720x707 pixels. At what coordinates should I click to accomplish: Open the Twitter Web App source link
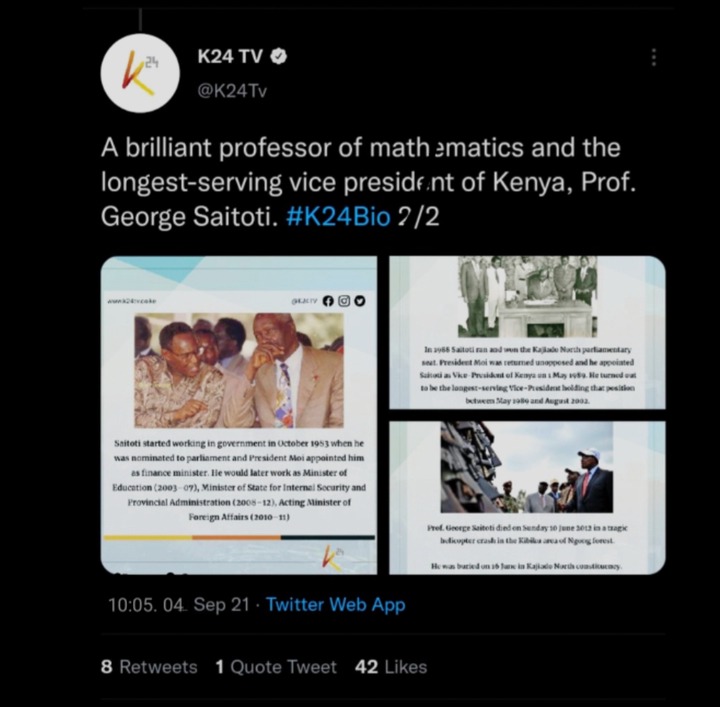(336, 605)
